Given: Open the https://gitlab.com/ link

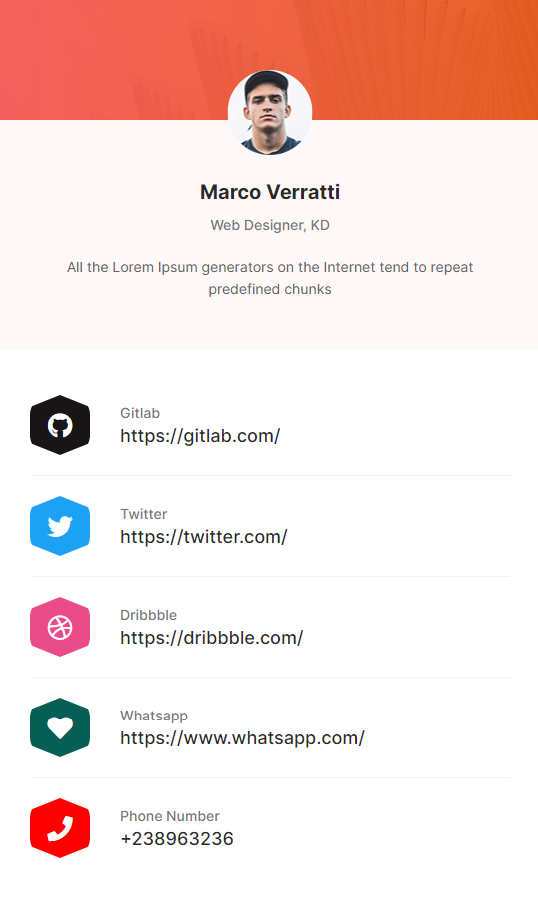Looking at the screenshot, I should coord(200,436).
